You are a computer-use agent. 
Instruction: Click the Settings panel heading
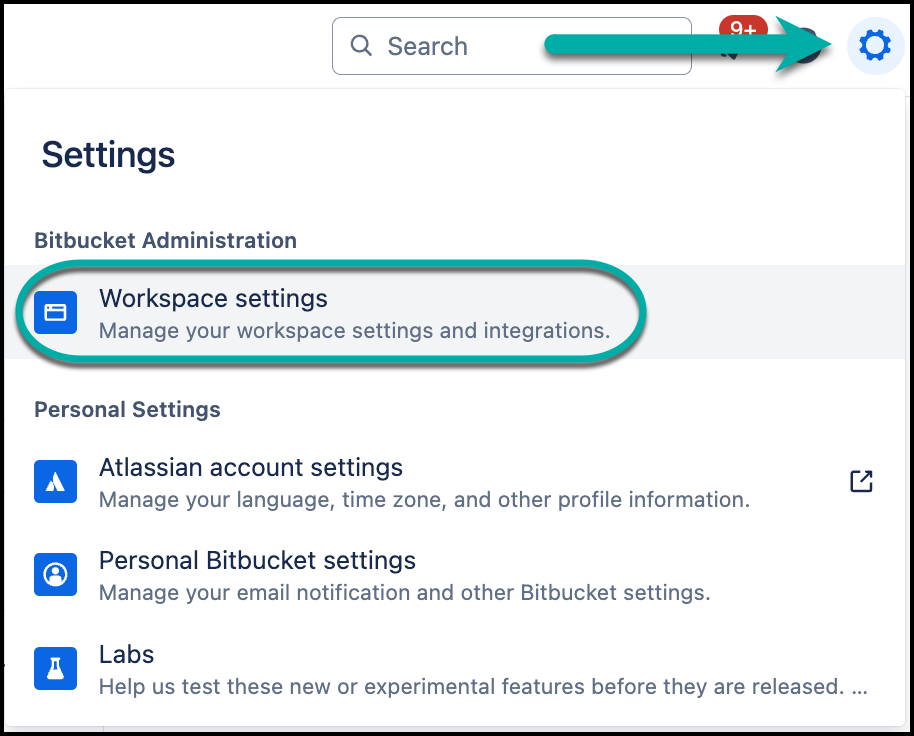(108, 155)
